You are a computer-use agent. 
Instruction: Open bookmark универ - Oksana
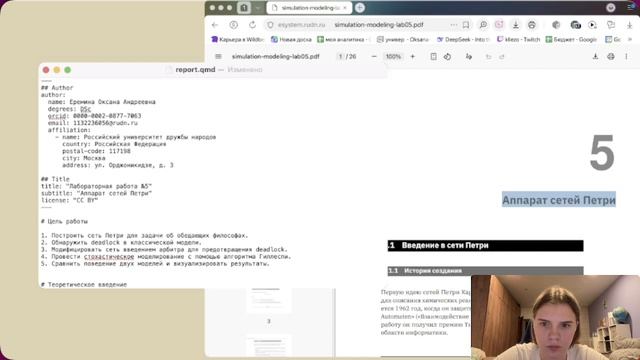point(403,40)
